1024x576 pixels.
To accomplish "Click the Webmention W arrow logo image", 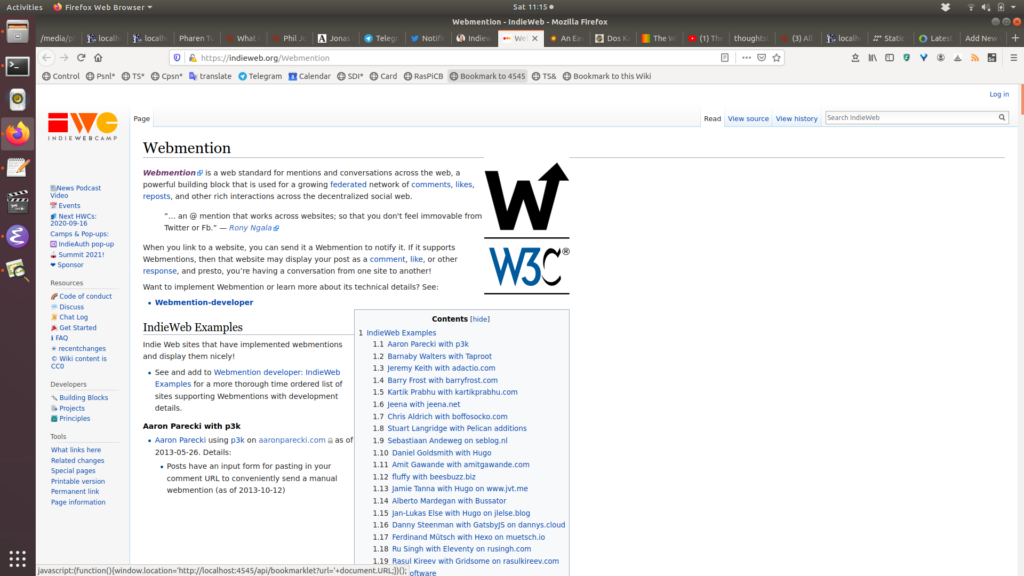I will [526, 197].
